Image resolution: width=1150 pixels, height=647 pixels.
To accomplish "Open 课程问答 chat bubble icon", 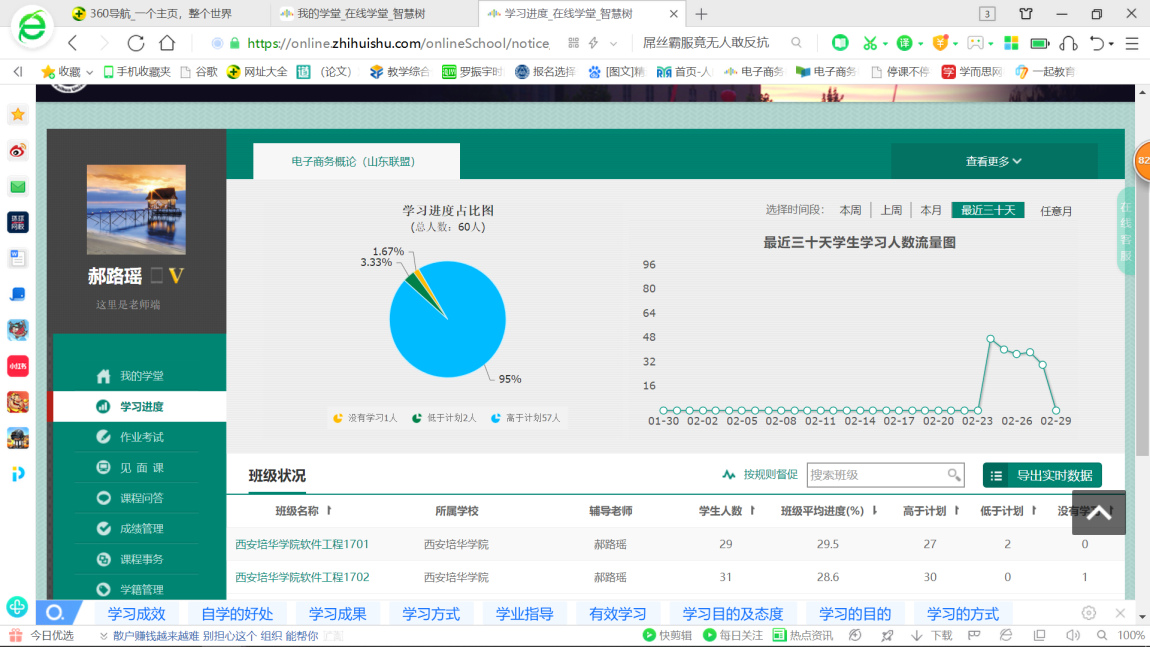I will tap(103, 498).
